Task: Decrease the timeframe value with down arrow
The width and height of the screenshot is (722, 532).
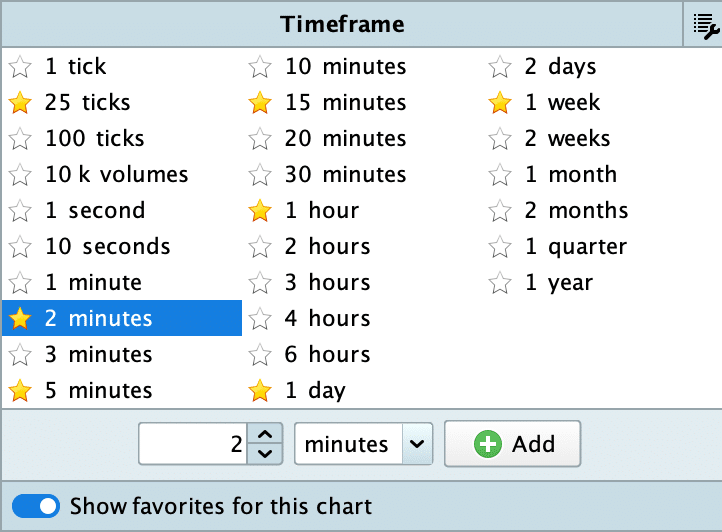Action: (x=263, y=454)
